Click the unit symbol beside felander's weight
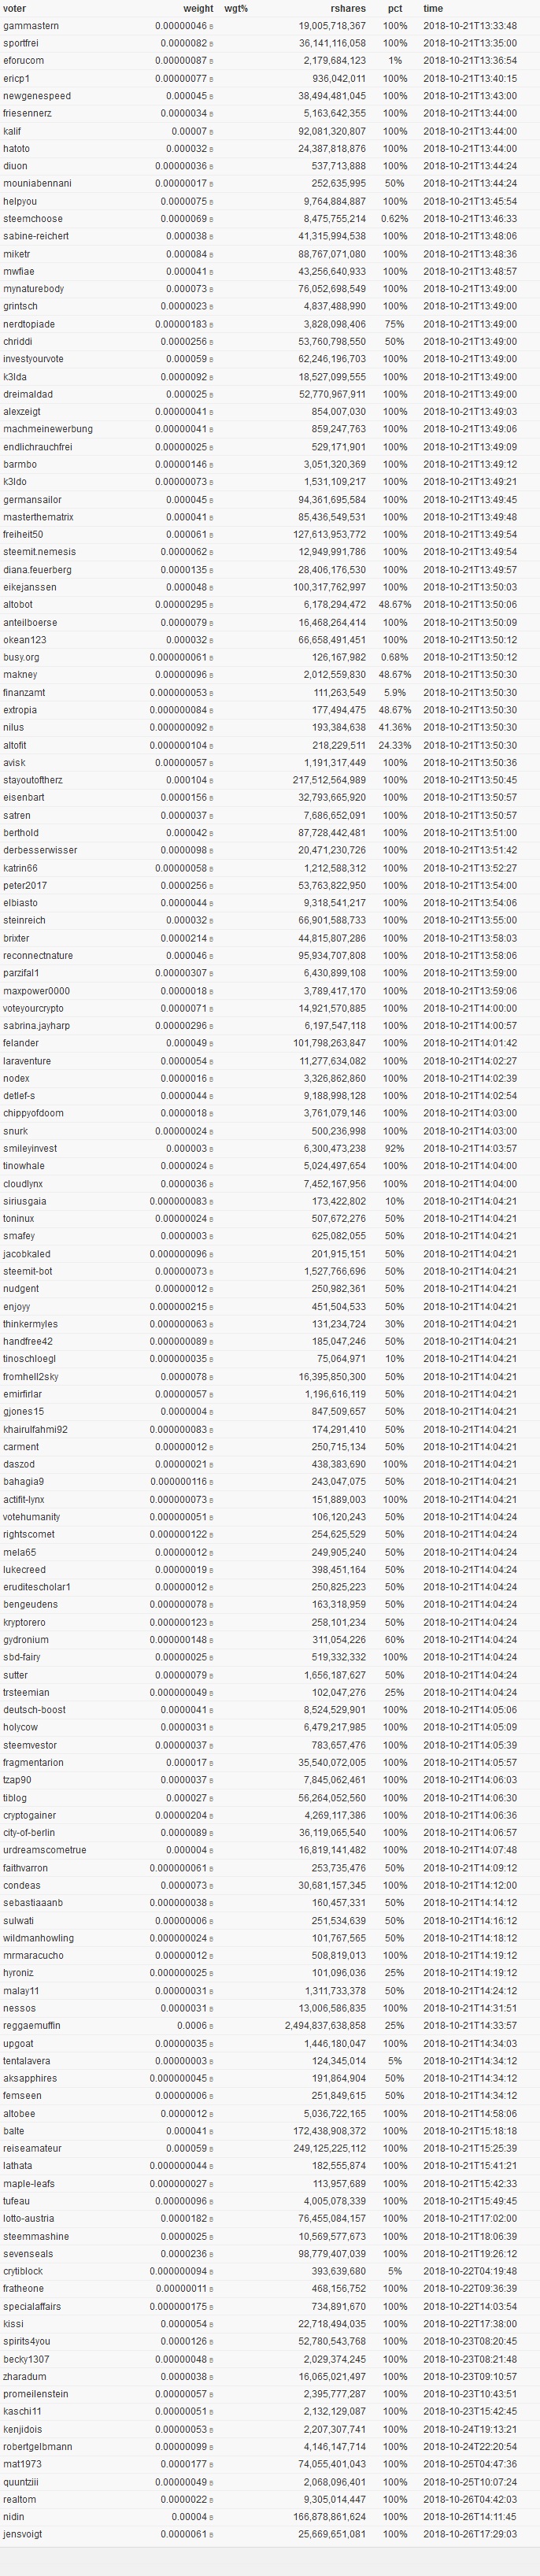This screenshot has width=540, height=2576. pos(211,1044)
